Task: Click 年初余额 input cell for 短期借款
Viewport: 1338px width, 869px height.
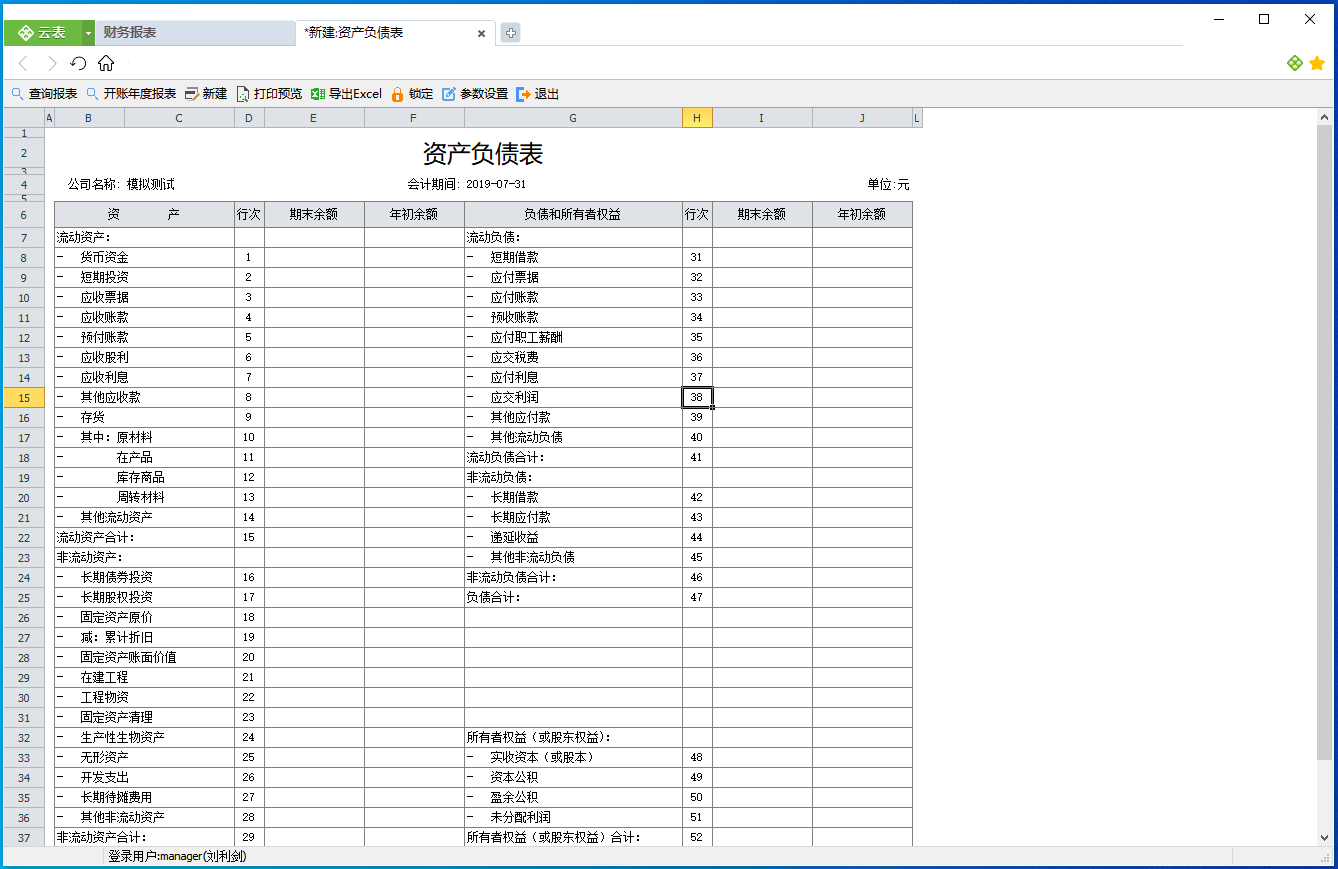Action: coord(862,258)
